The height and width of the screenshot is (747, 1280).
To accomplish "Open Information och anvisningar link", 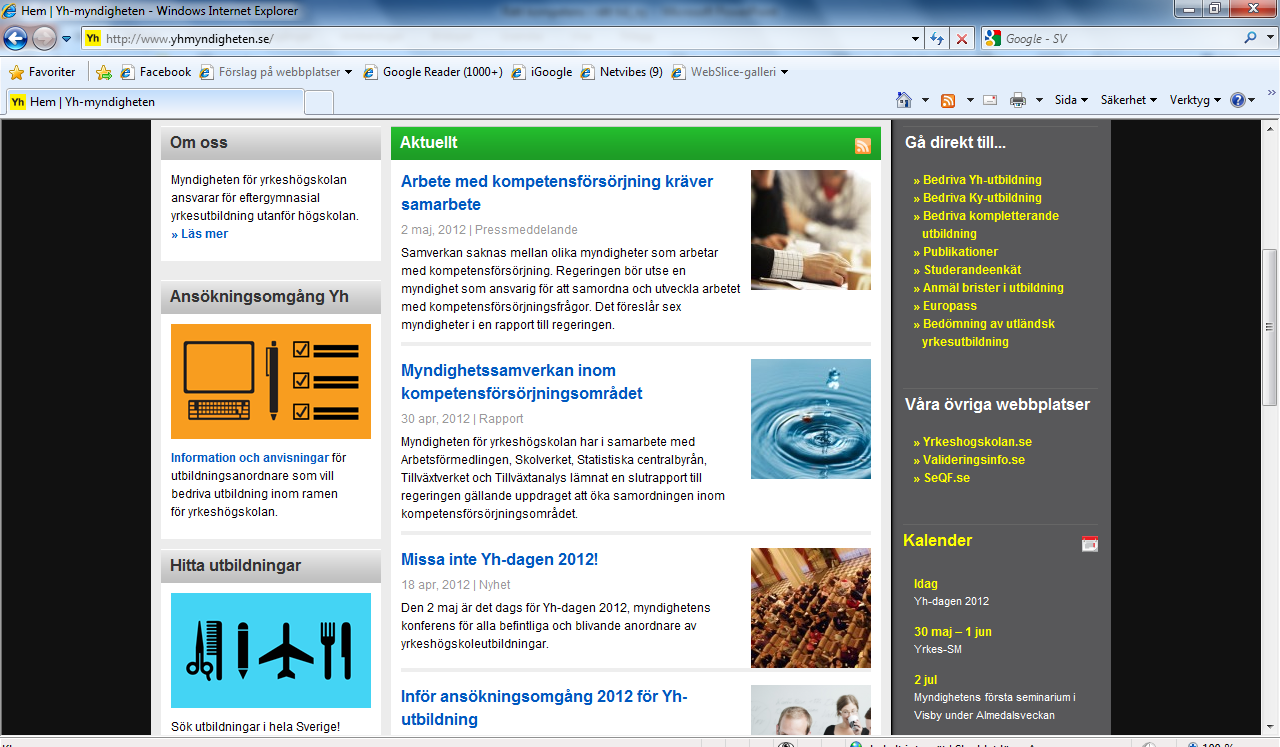I will [249, 458].
